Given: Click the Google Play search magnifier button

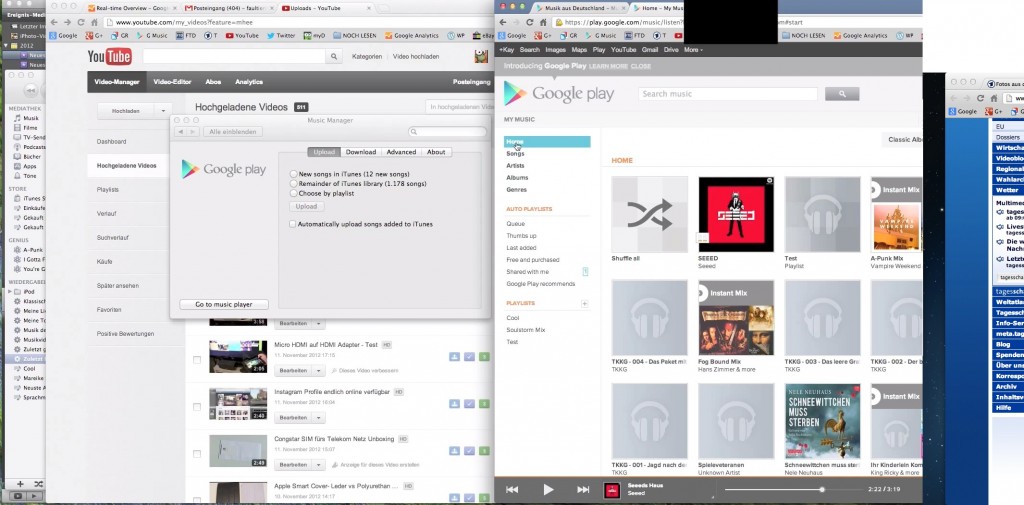Looking at the screenshot, I should 842,94.
